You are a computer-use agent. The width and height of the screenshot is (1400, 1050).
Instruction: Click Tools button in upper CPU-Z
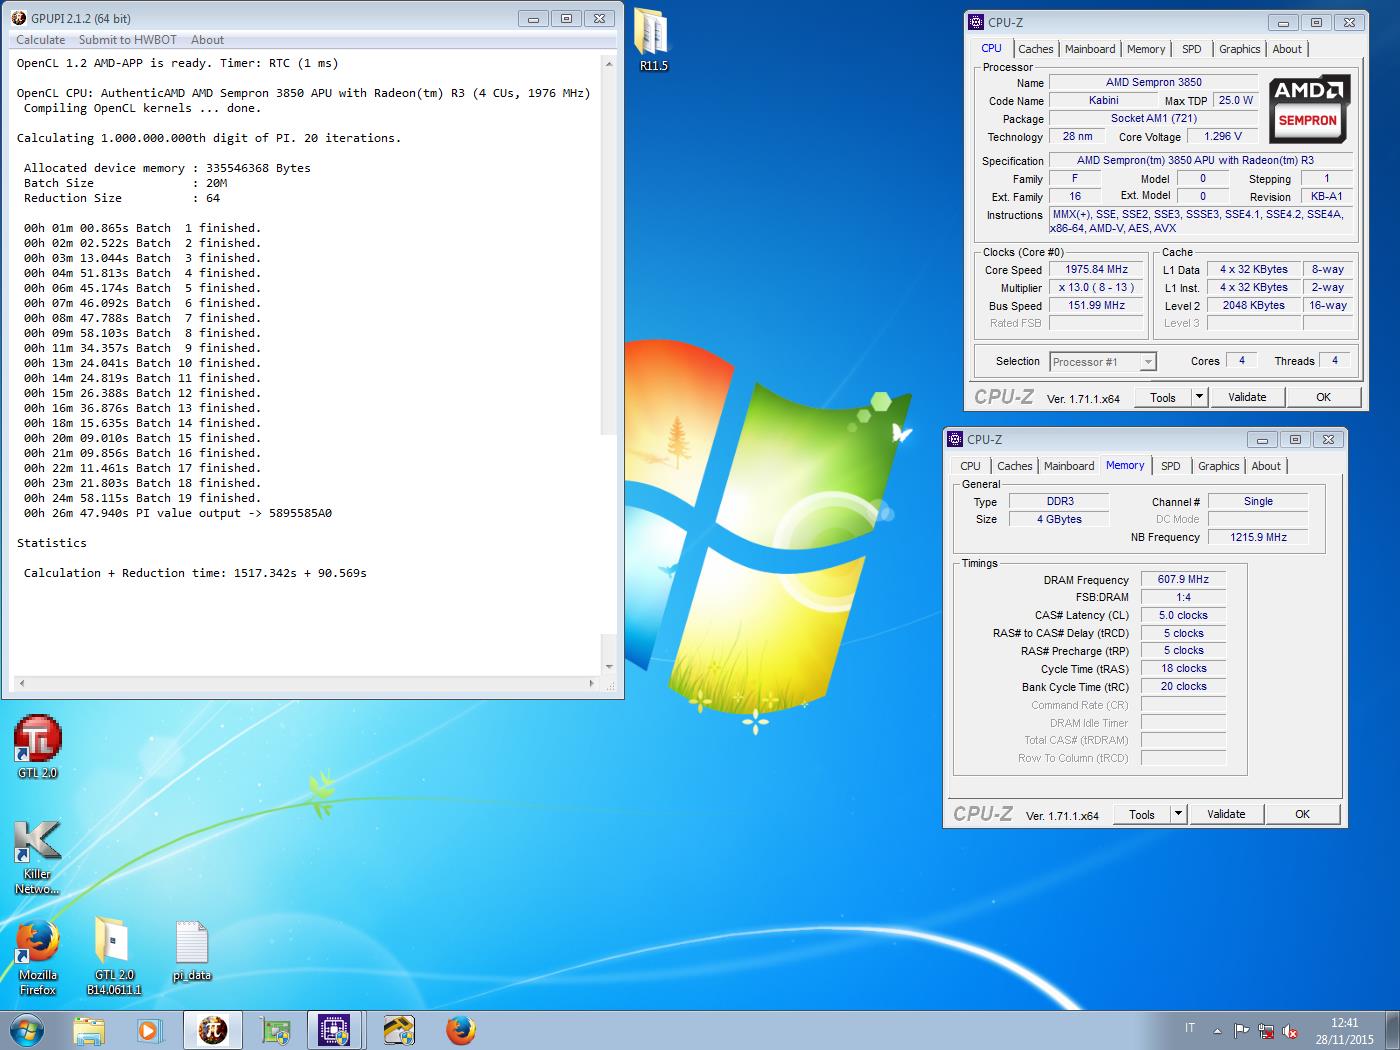[1163, 397]
